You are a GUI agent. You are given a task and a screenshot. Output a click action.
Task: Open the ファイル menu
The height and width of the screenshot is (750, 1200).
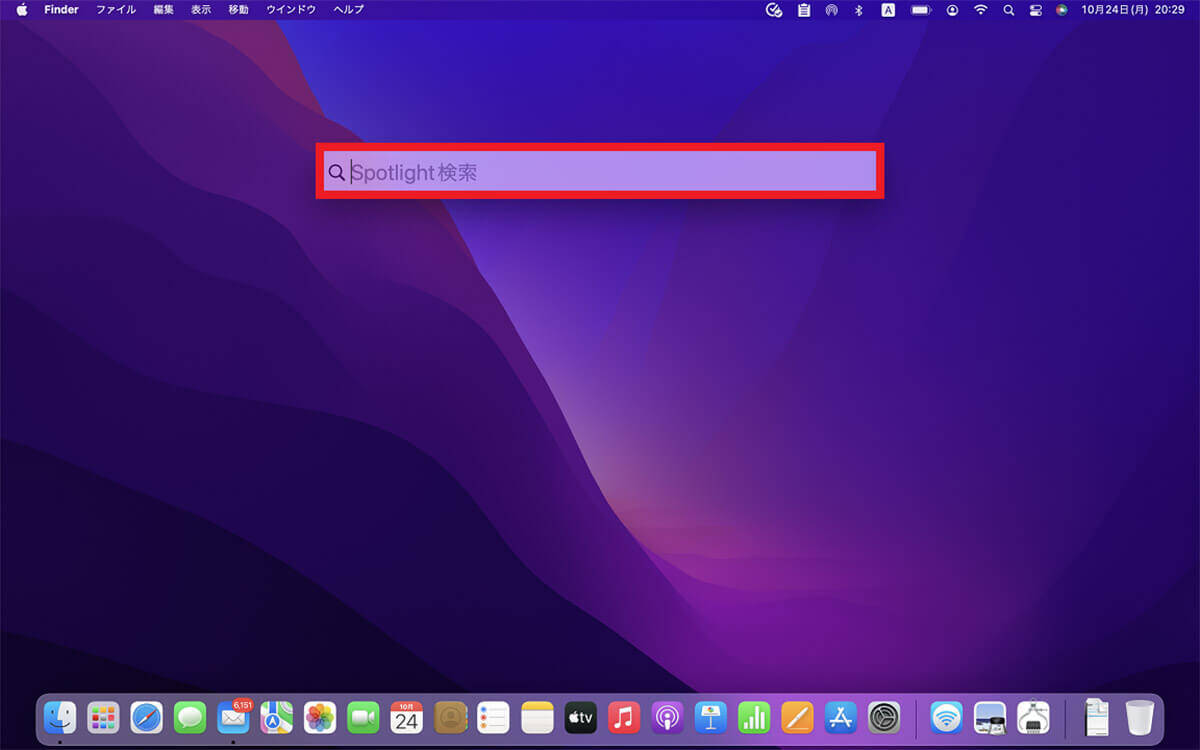tap(115, 9)
